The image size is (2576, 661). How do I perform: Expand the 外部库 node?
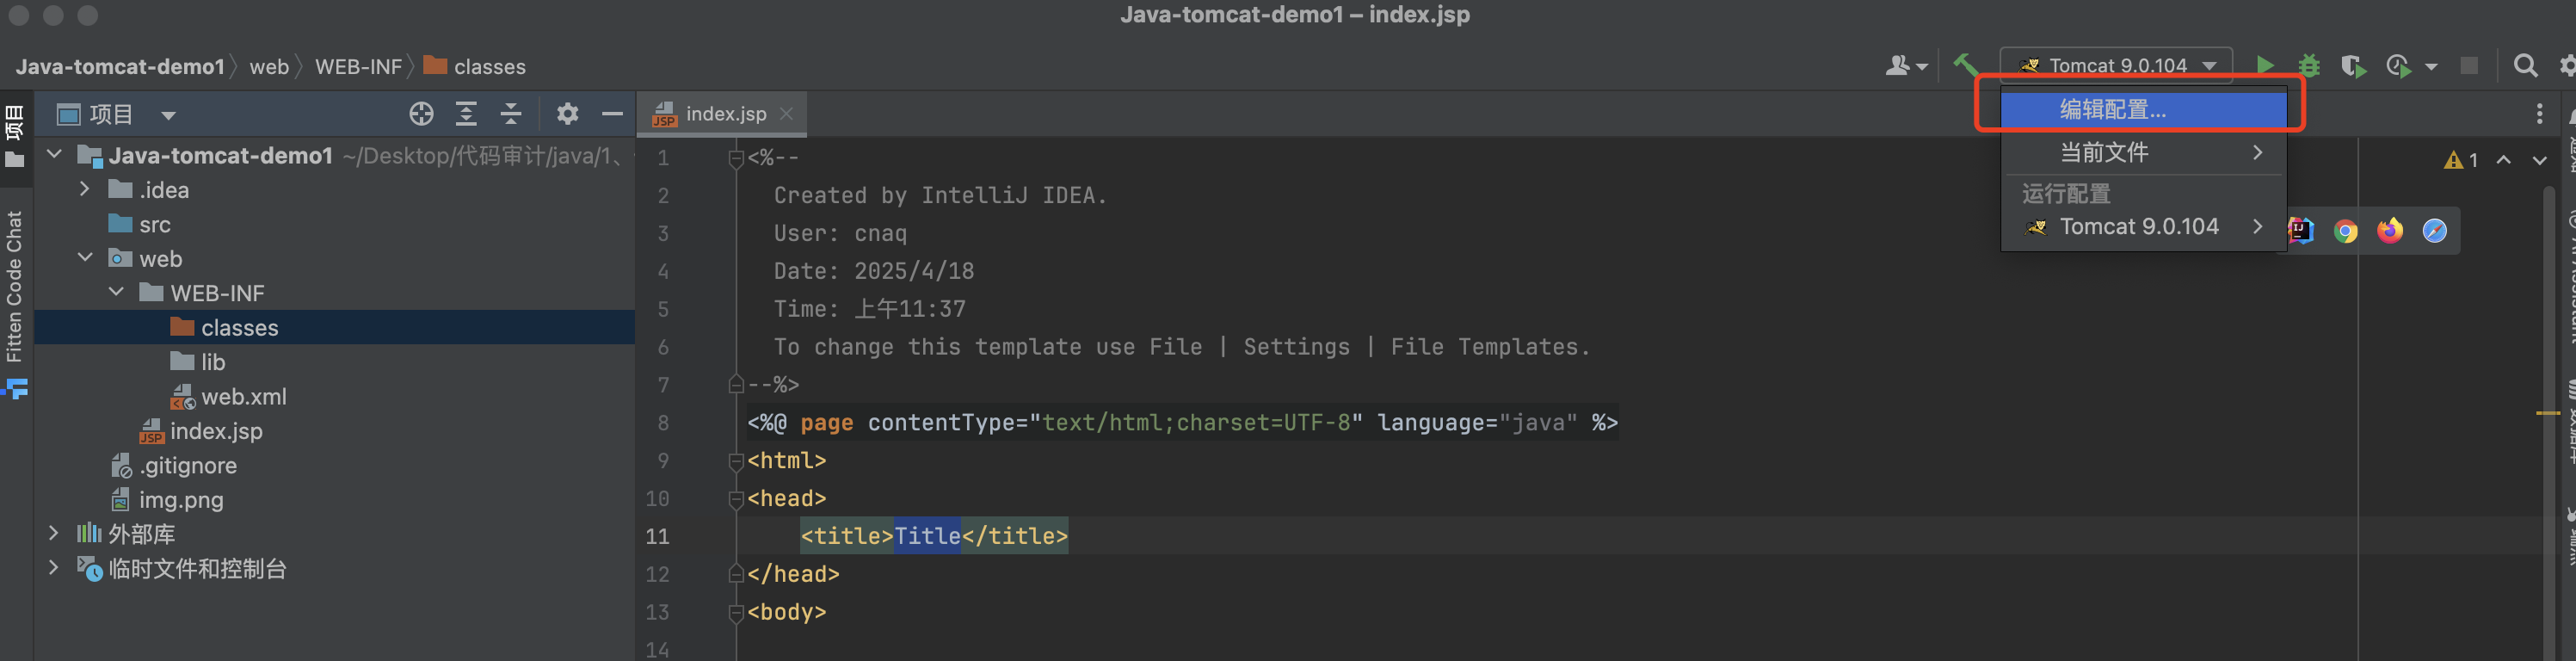[x=54, y=533]
